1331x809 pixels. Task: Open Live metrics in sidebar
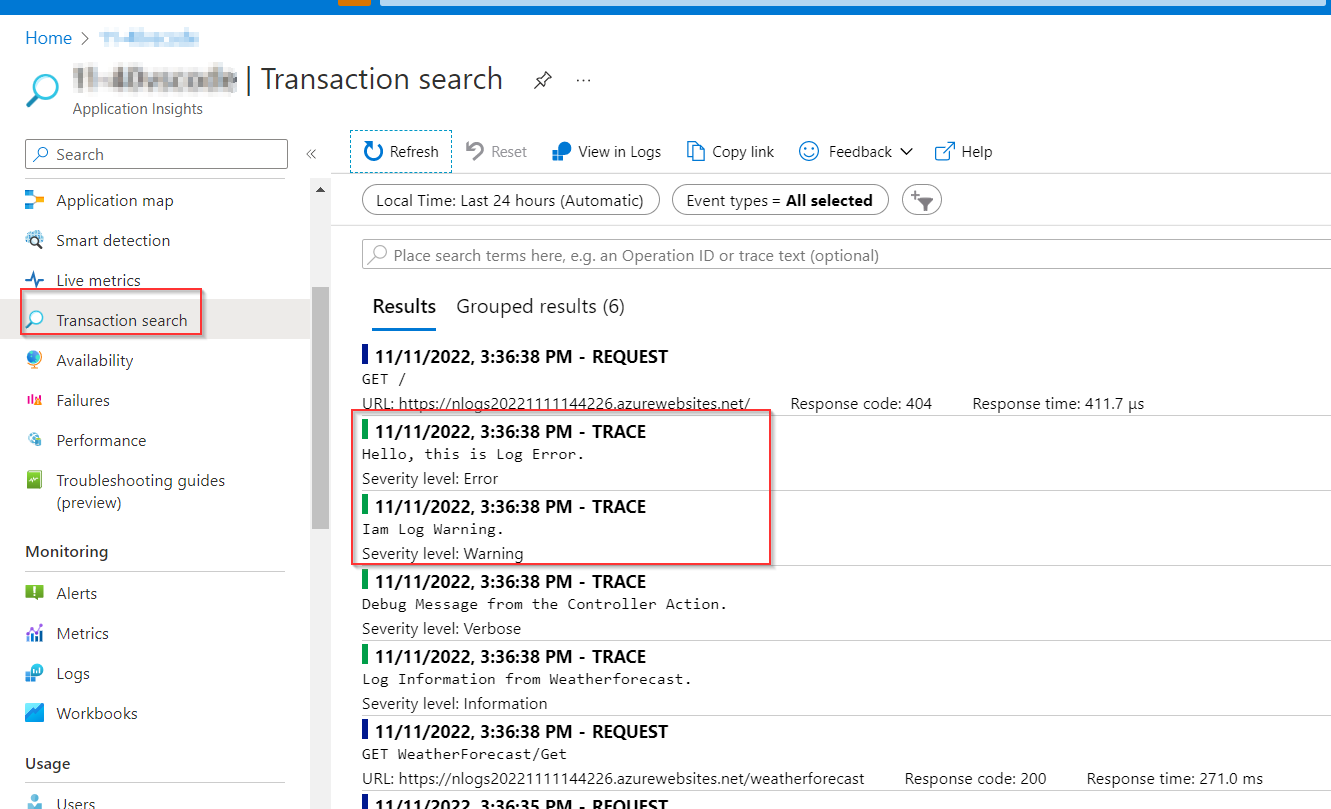pos(98,280)
